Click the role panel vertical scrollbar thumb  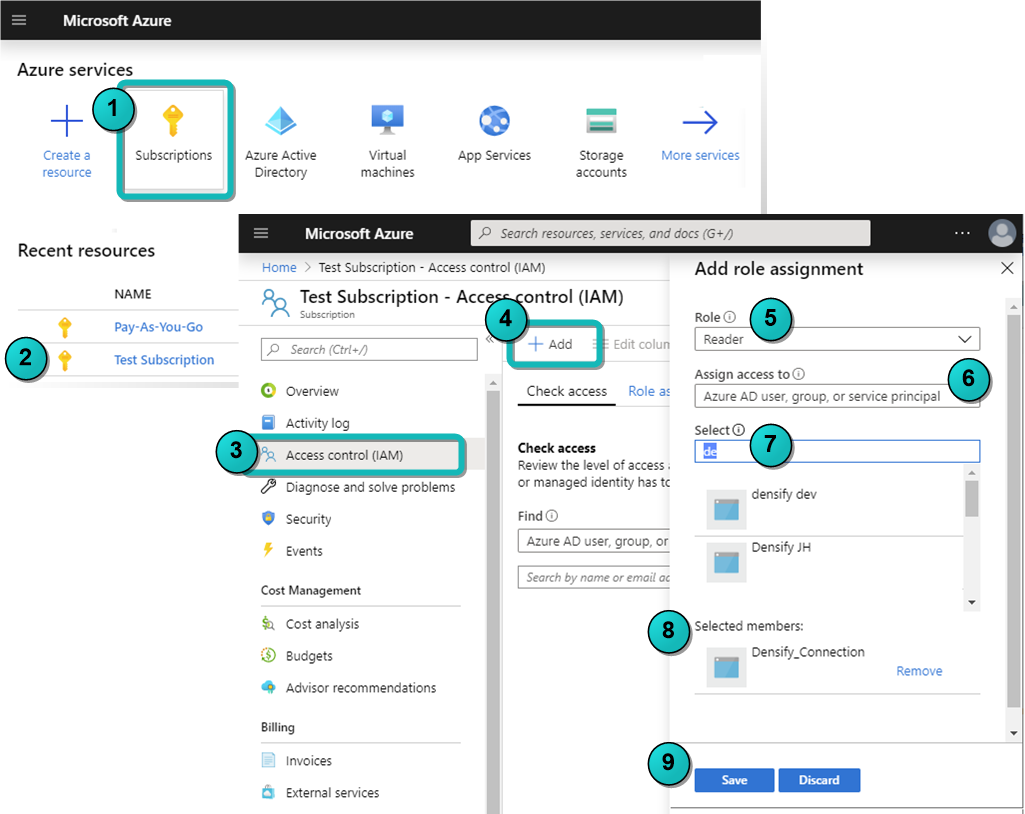click(x=1013, y=511)
